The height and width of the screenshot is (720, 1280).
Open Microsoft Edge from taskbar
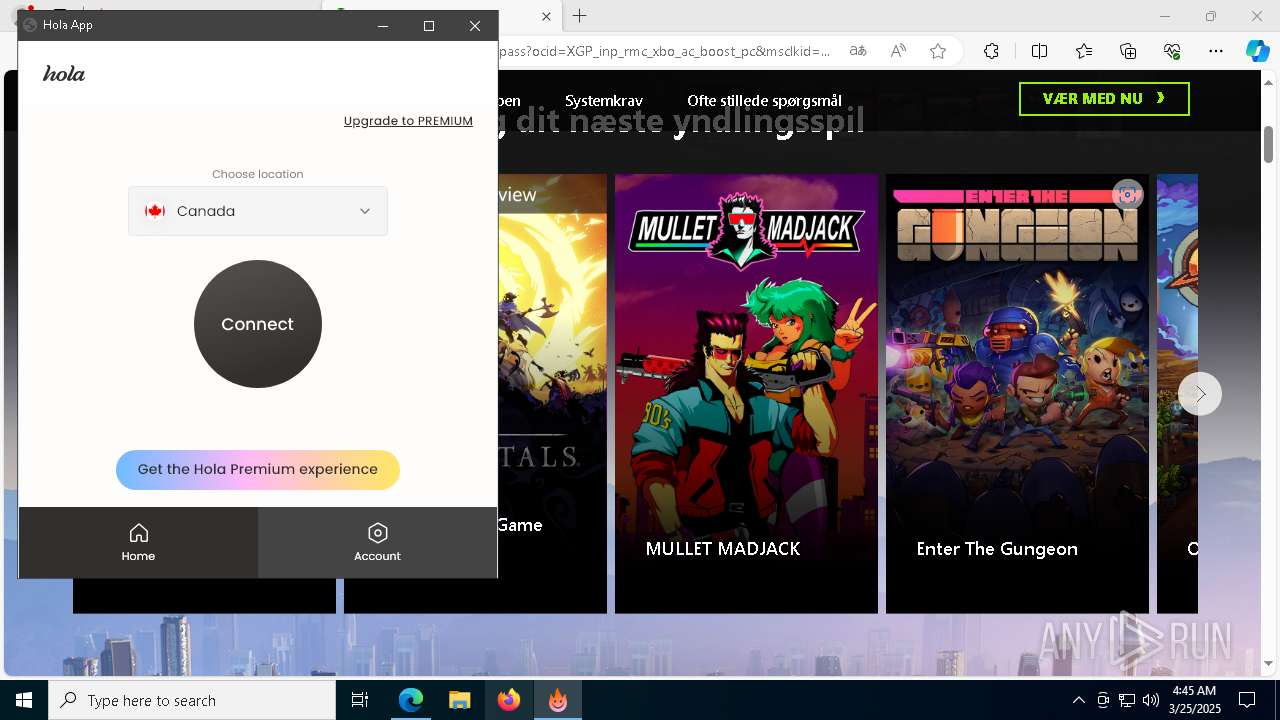(411, 700)
